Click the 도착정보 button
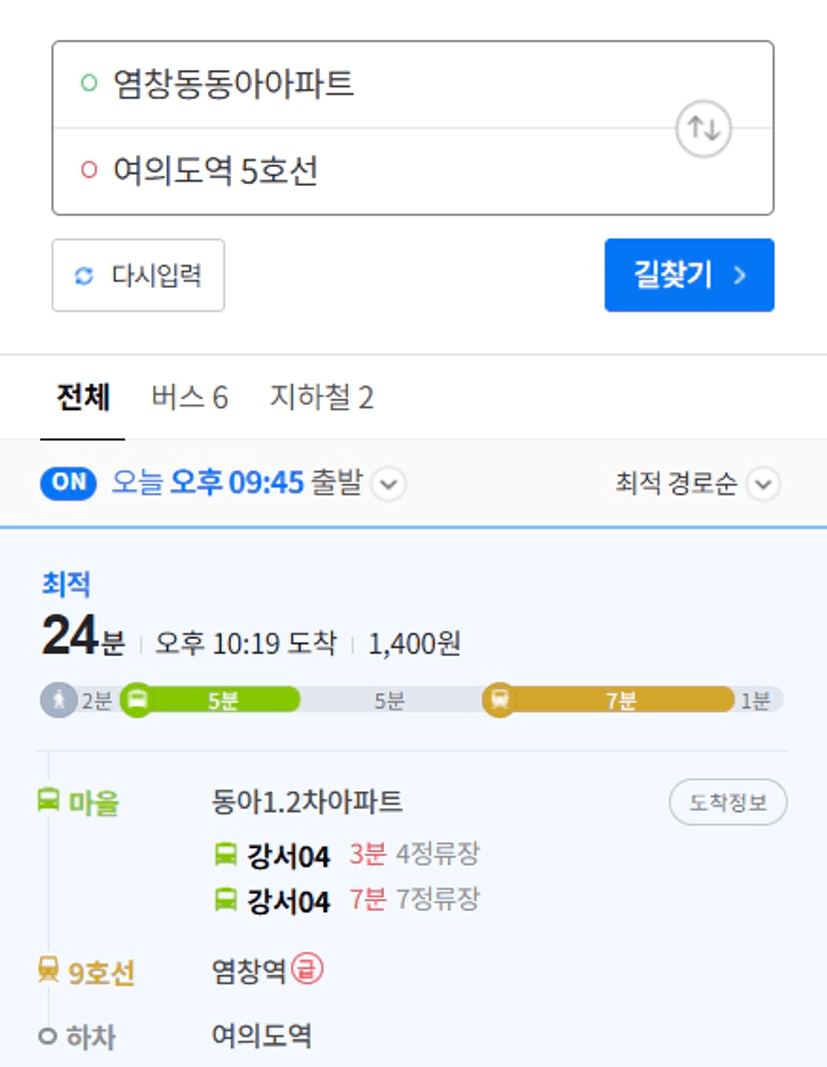Viewport: 827px width, 1067px height. tap(728, 802)
